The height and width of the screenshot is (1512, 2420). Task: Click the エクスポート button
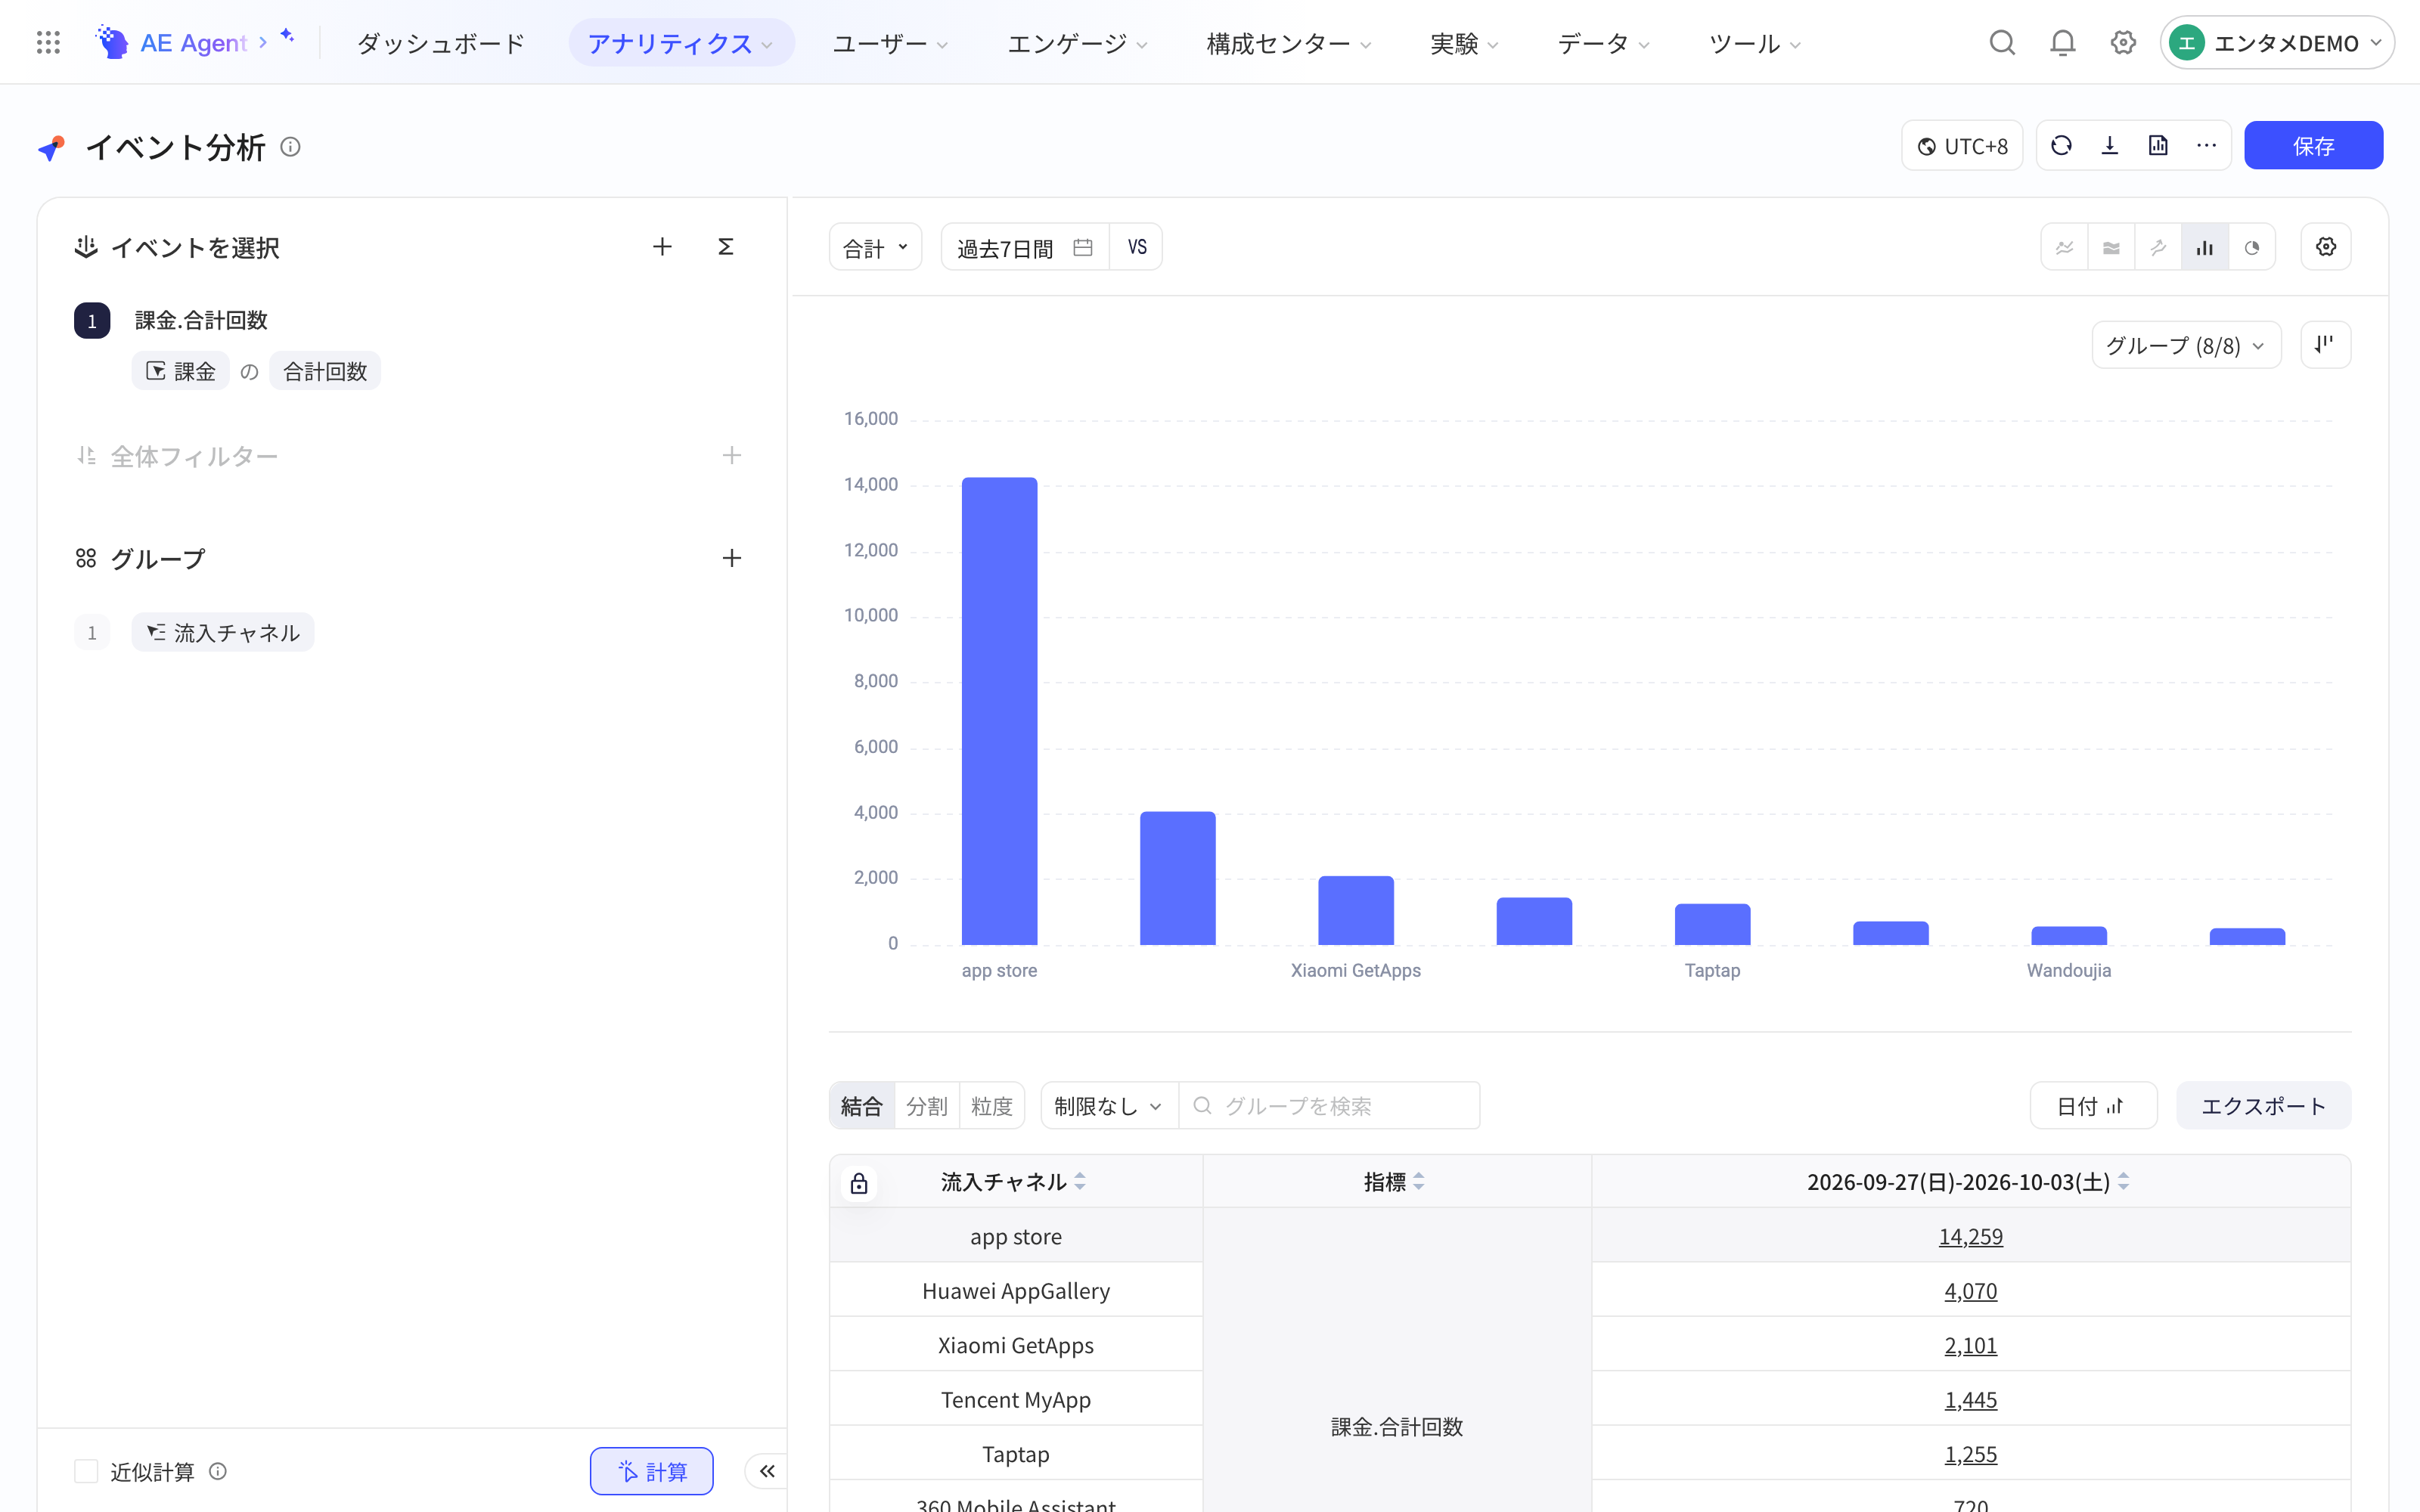[x=2264, y=1106]
